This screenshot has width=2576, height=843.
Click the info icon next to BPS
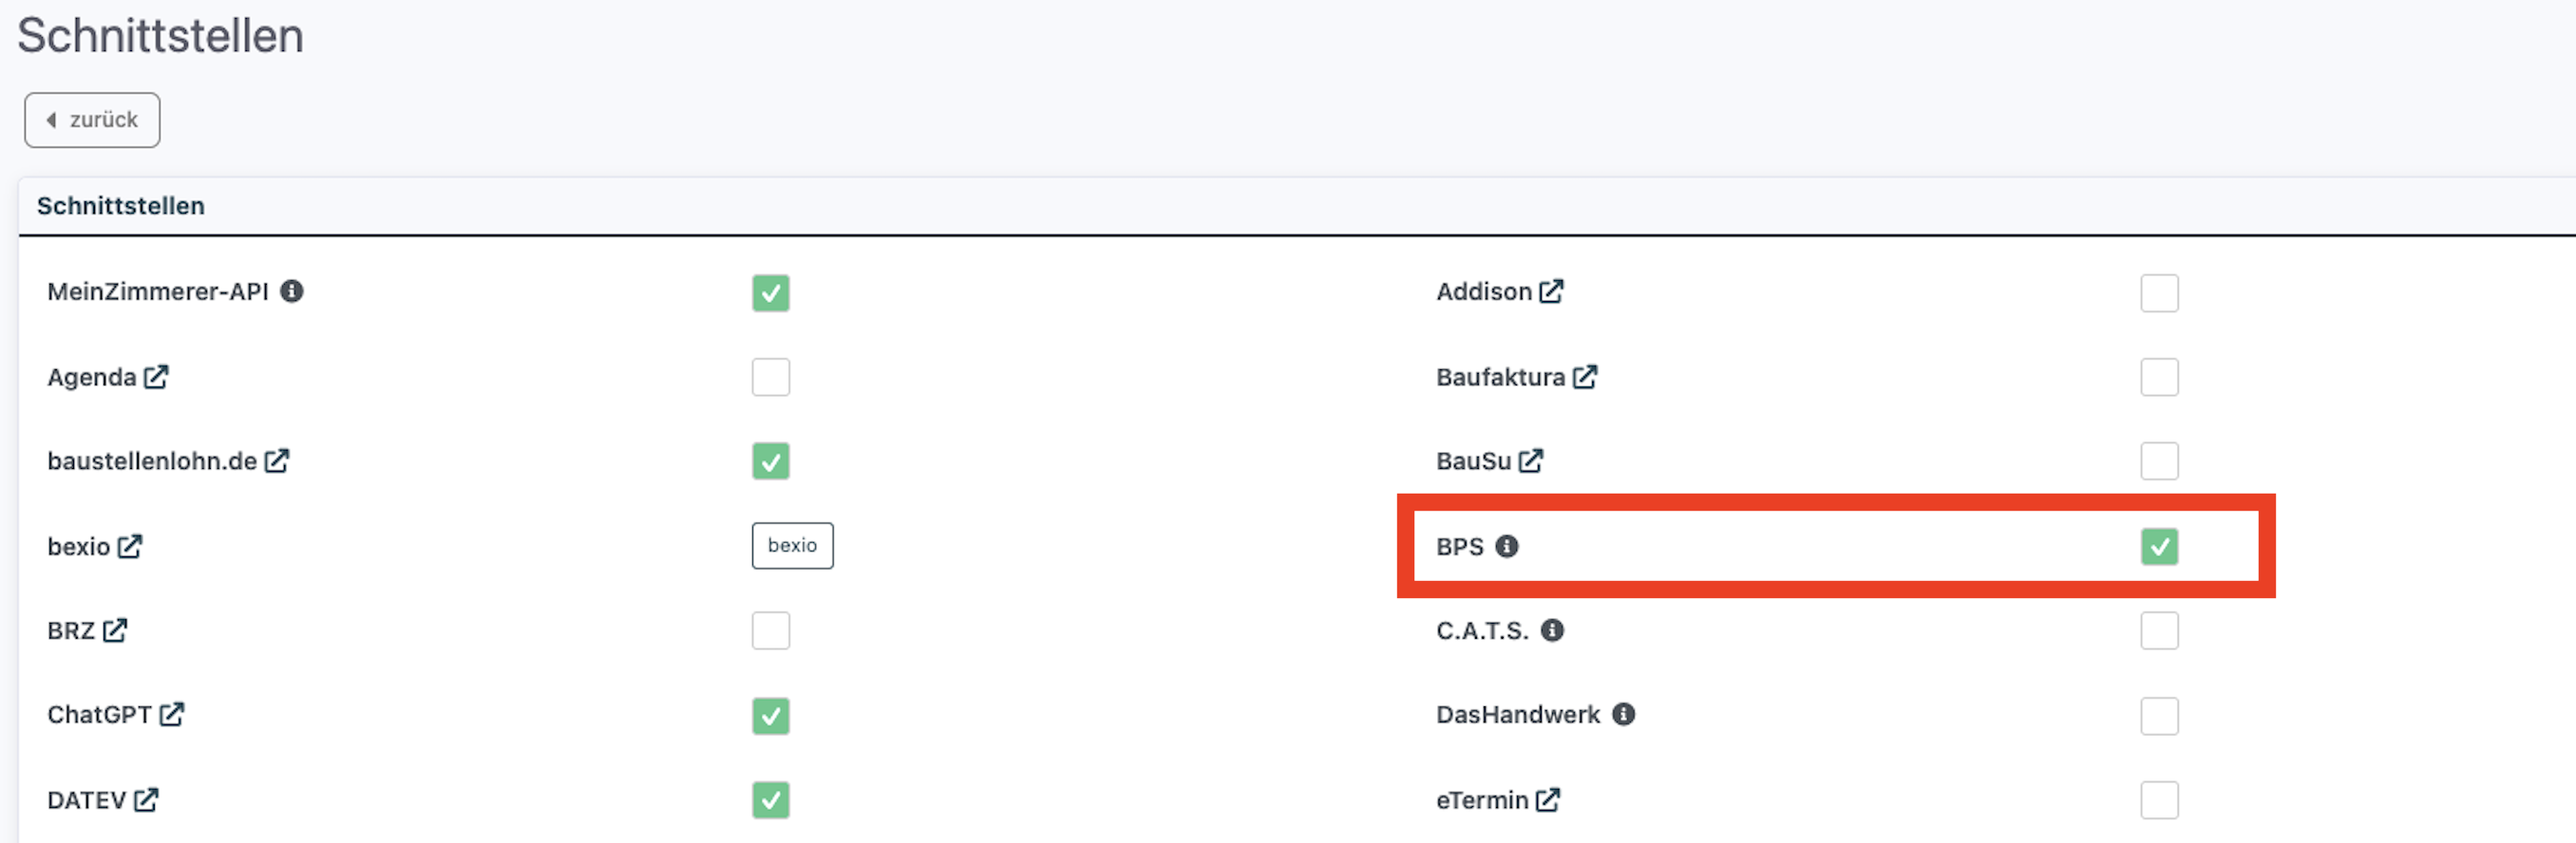tap(1506, 546)
